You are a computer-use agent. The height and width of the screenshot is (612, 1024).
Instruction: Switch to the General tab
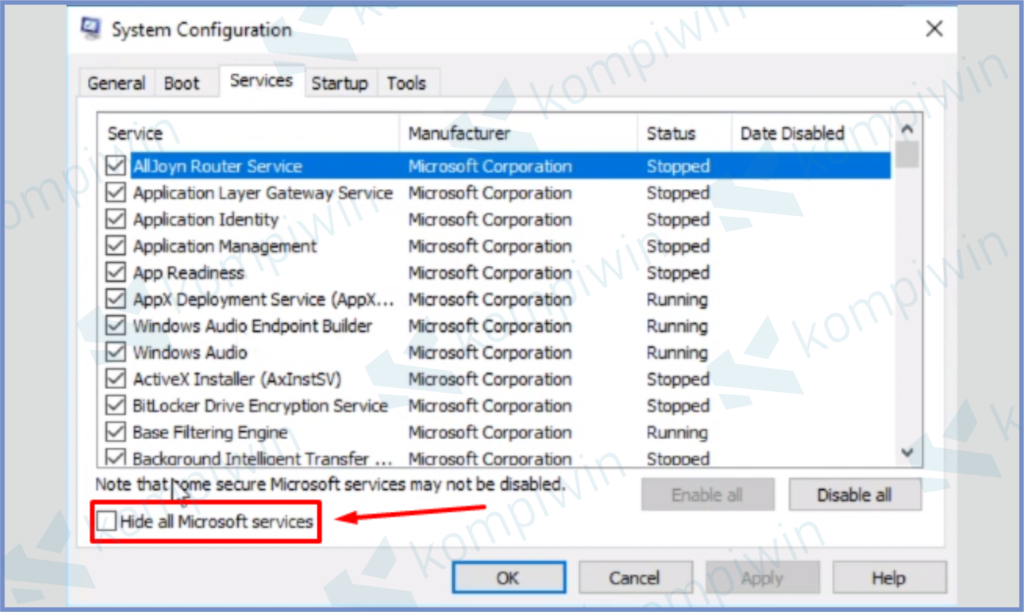tap(115, 82)
